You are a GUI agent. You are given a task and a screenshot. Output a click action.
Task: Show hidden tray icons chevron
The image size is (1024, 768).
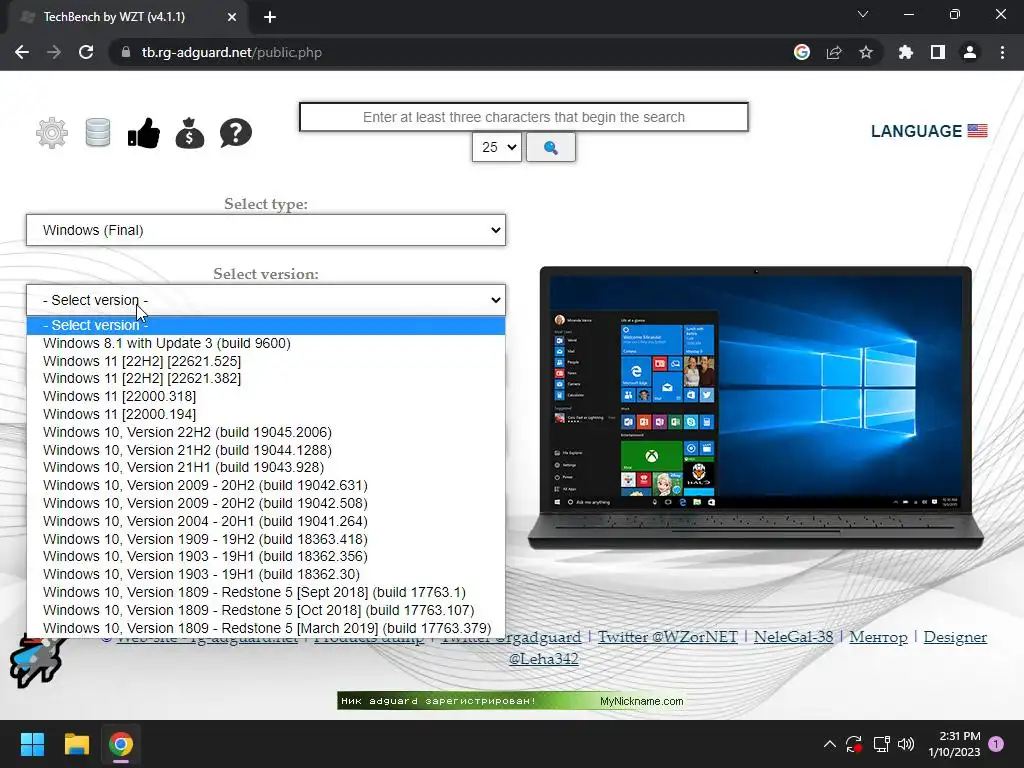(829, 744)
